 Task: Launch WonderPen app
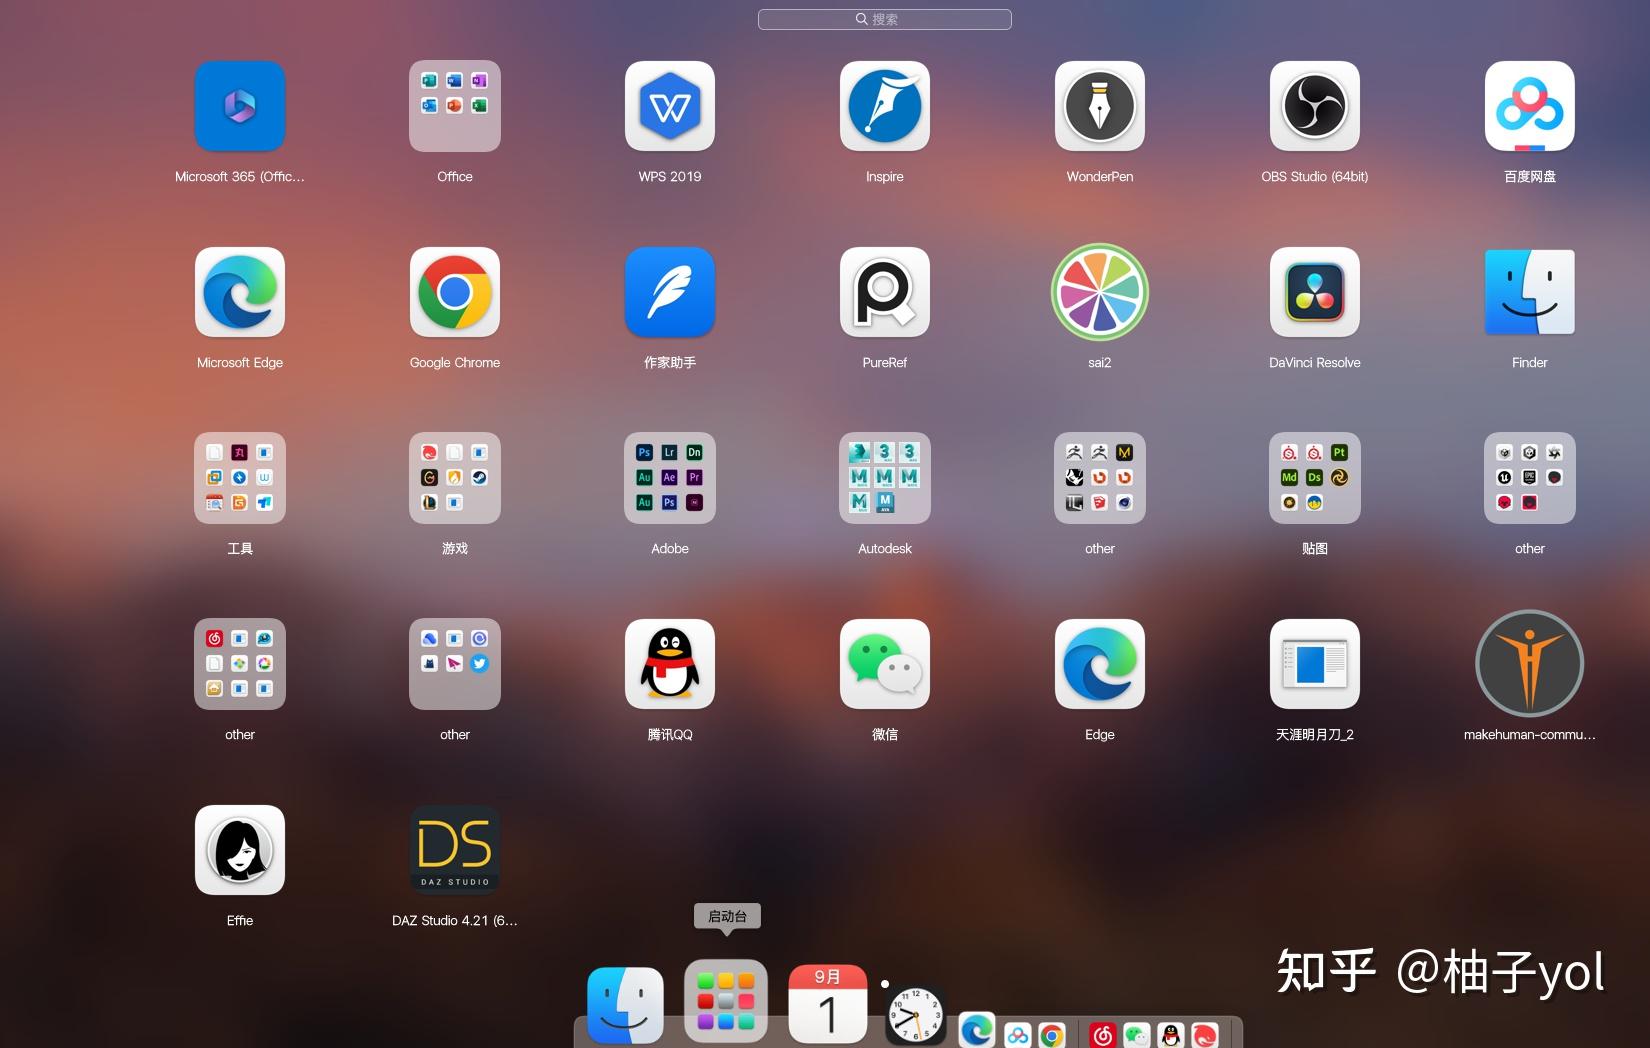pos(1099,106)
